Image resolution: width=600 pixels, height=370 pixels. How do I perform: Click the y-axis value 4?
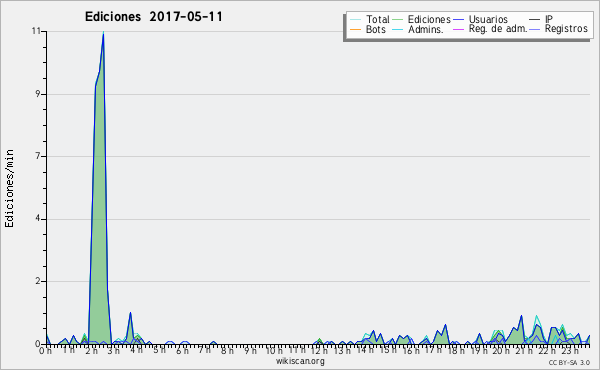point(38,219)
